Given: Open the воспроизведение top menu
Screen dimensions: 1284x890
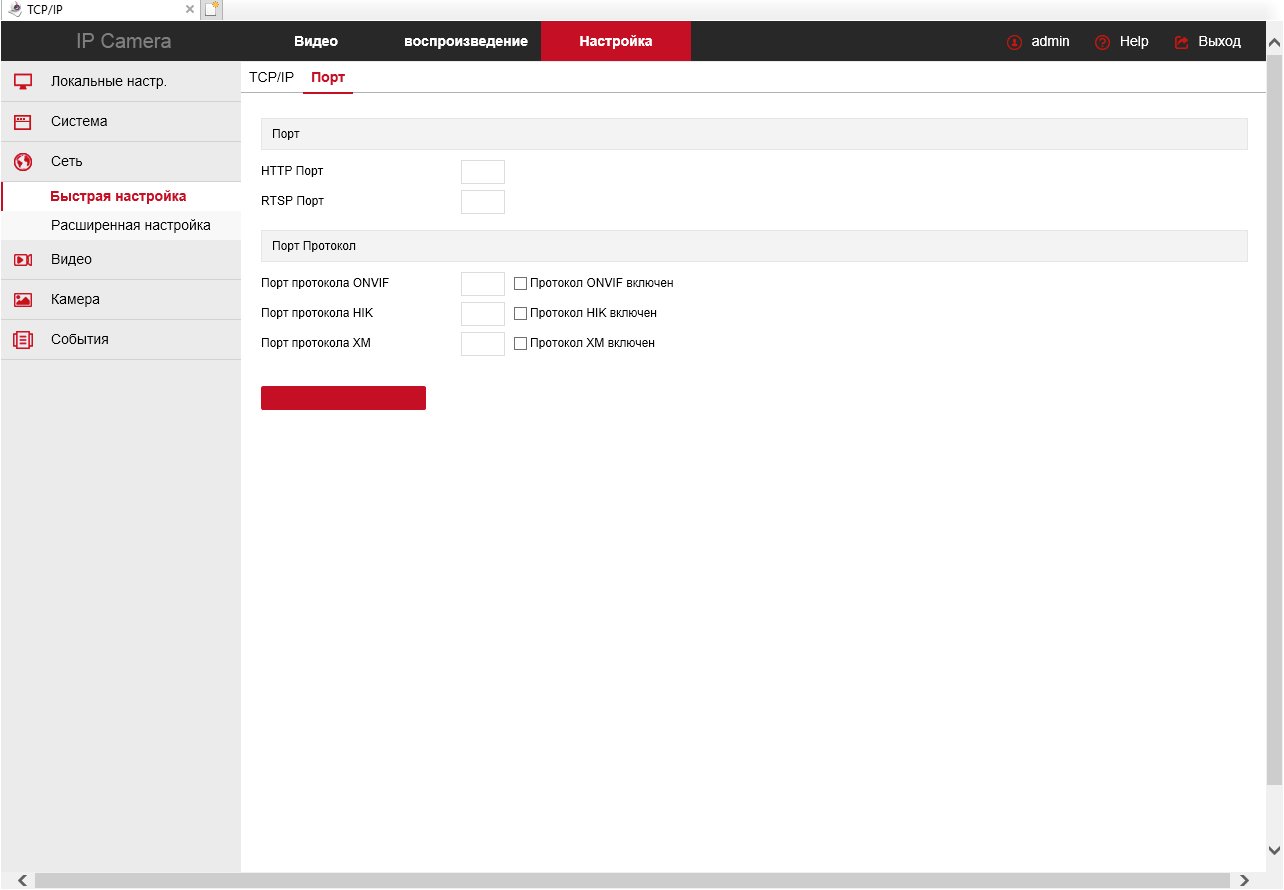Looking at the screenshot, I should pos(465,42).
